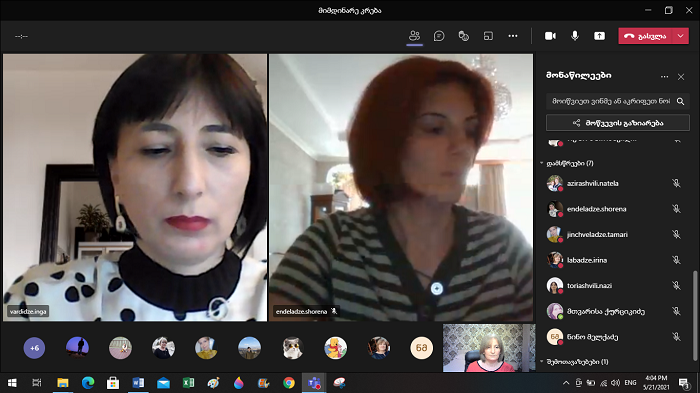Open the rooms icon in toolbar
Image resolution: width=700 pixels, height=393 pixels.
488,36
